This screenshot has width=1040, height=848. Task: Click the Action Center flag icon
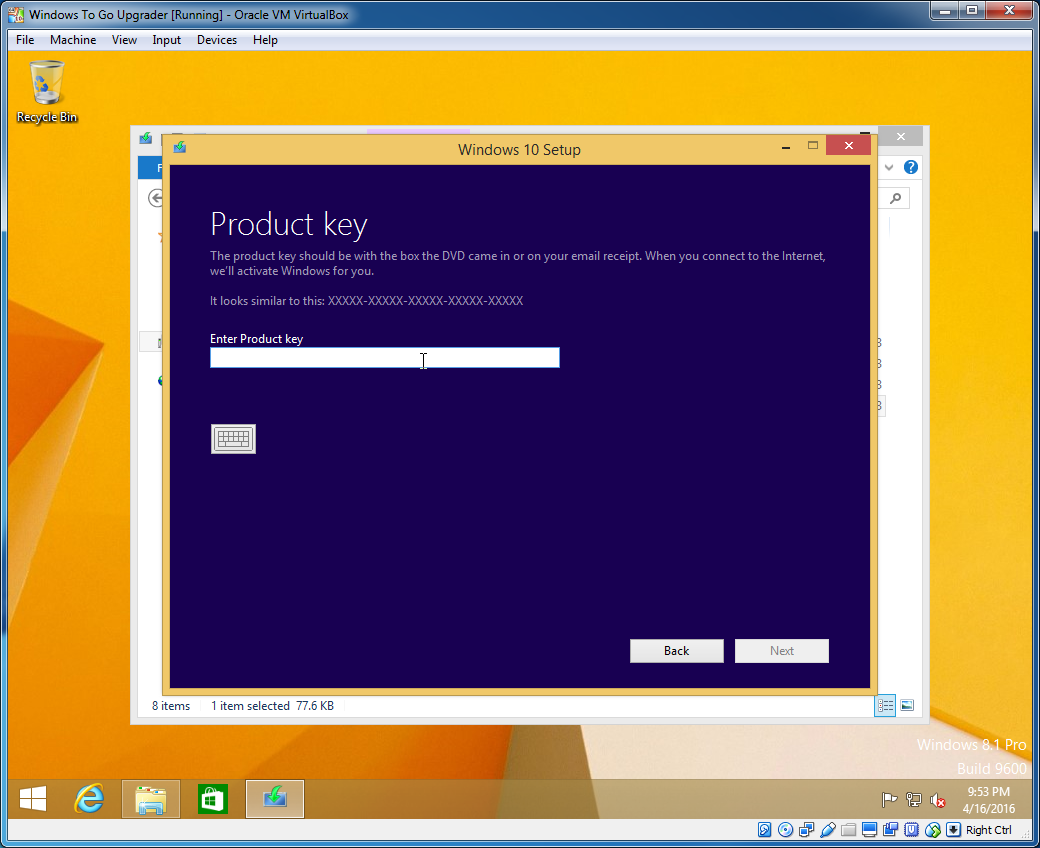[x=889, y=800]
